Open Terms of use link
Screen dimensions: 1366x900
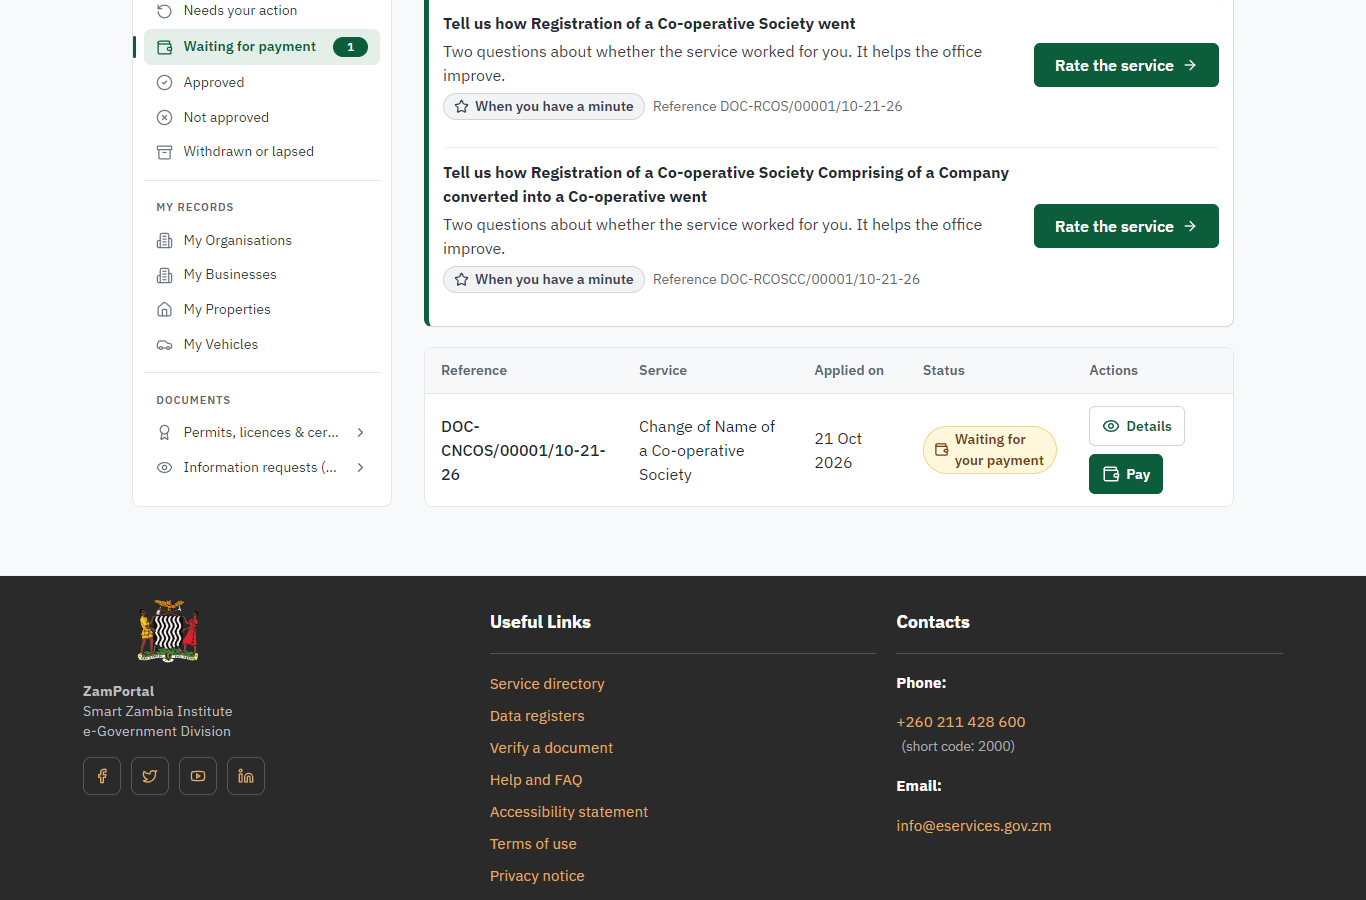(533, 844)
